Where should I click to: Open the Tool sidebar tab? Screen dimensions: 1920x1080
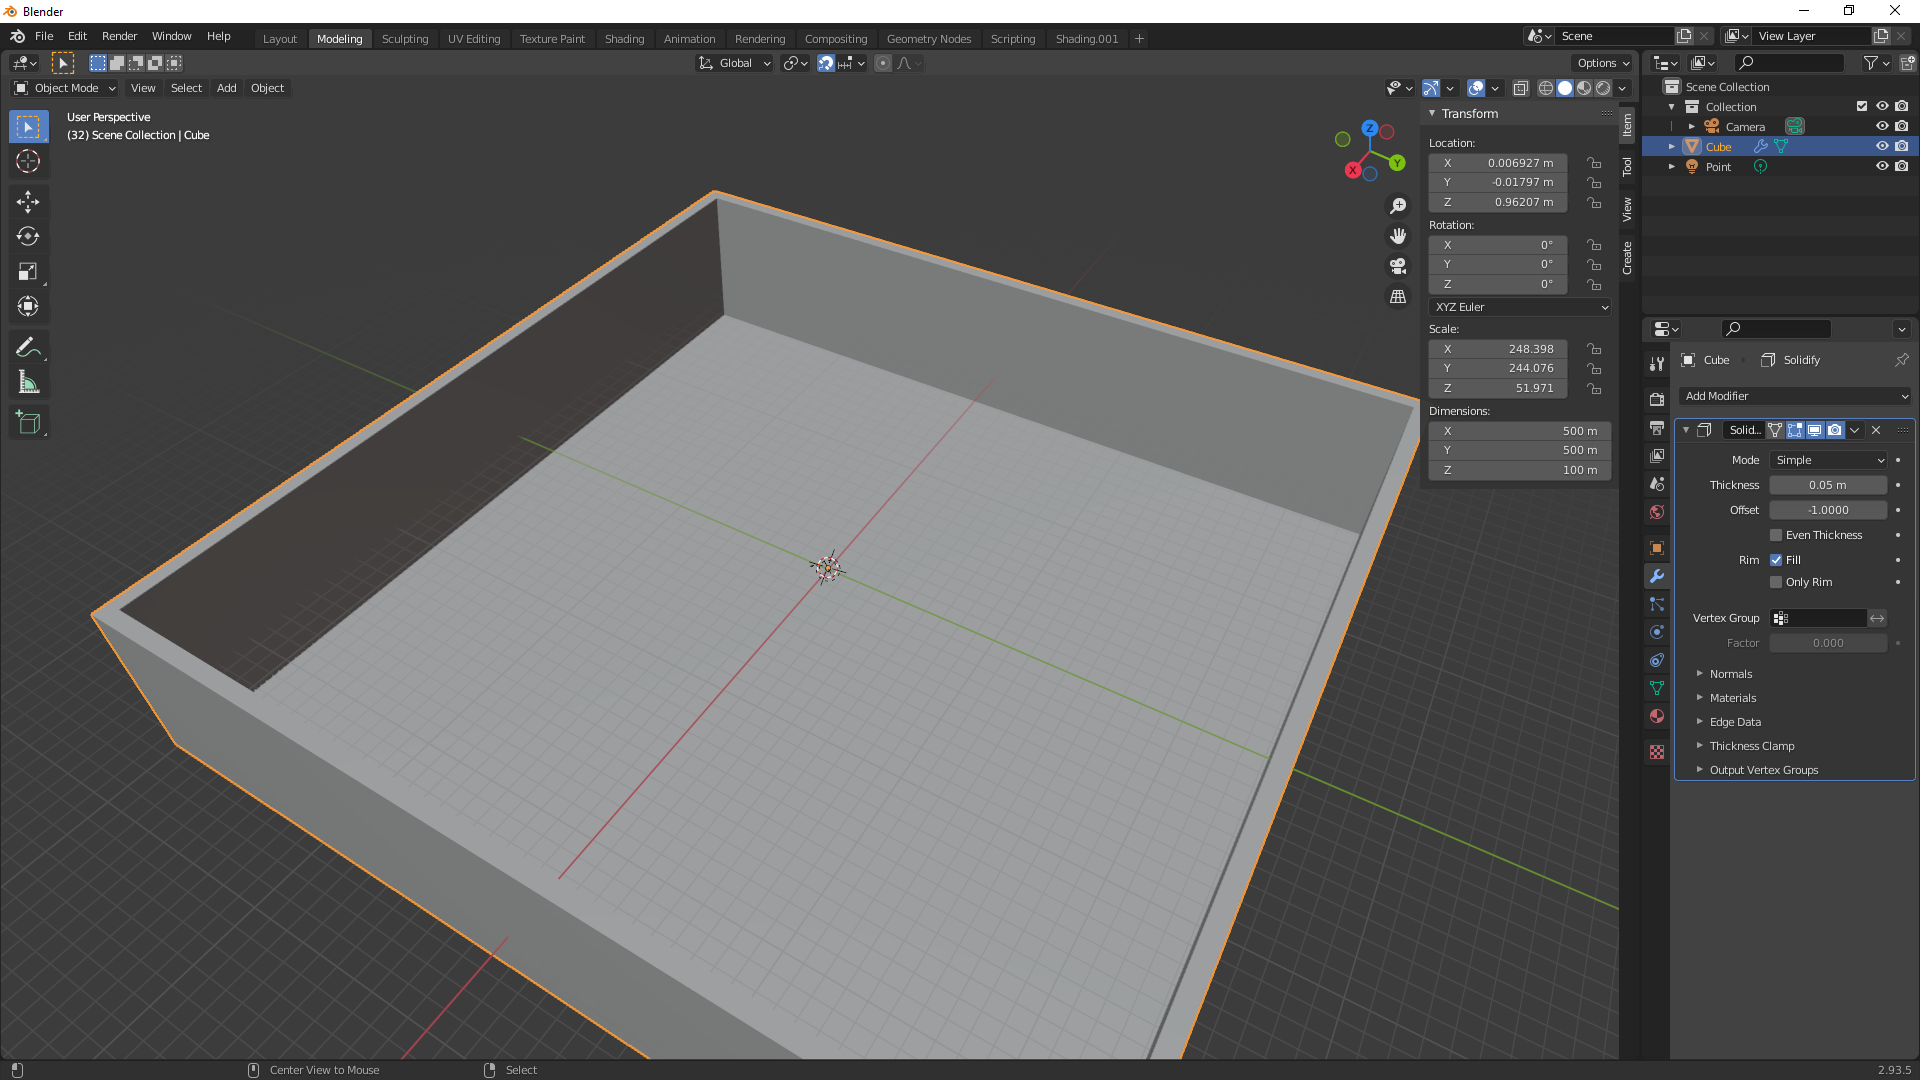point(1627,166)
